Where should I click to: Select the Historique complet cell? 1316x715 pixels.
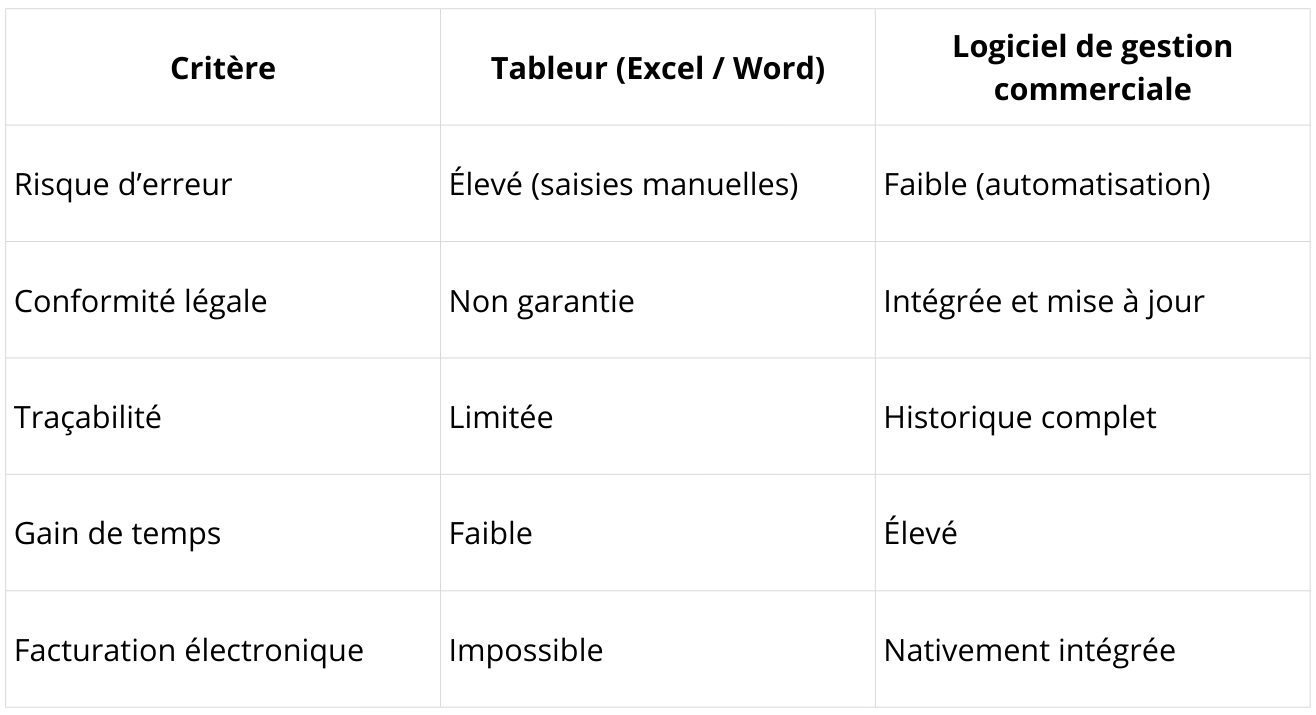click(1019, 417)
